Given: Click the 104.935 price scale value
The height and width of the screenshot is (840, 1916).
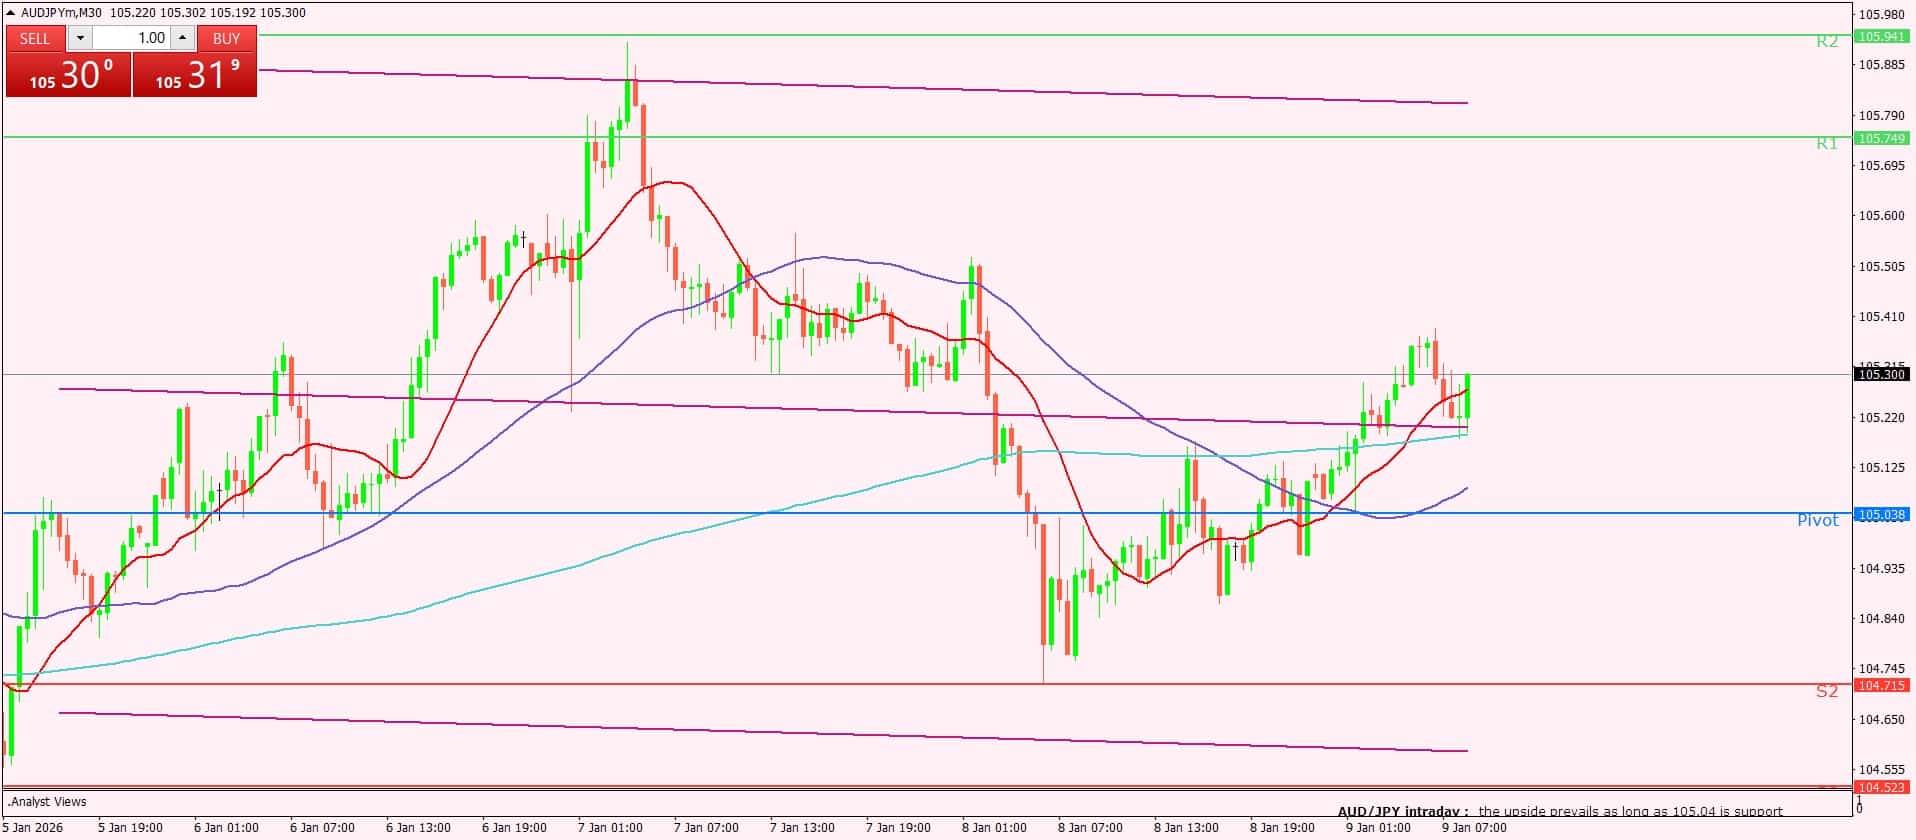Looking at the screenshot, I should coord(1880,569).
